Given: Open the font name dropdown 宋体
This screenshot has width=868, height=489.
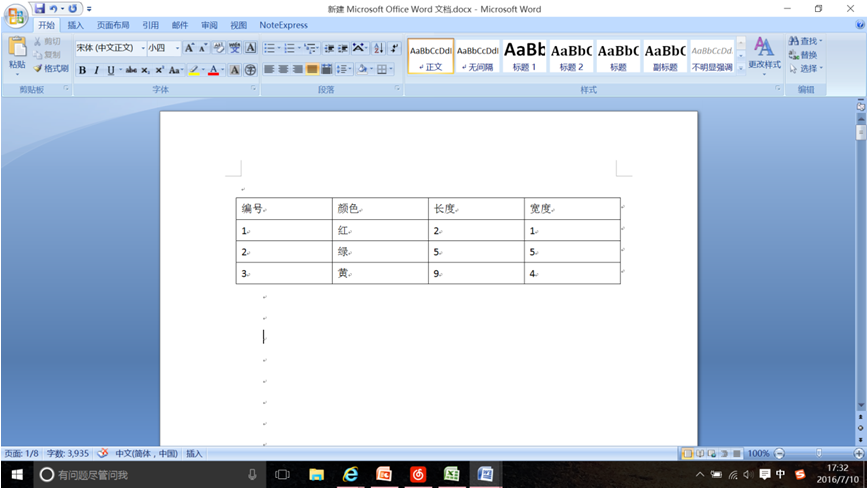Looking at the screenshot, I should tap(143, 48).
